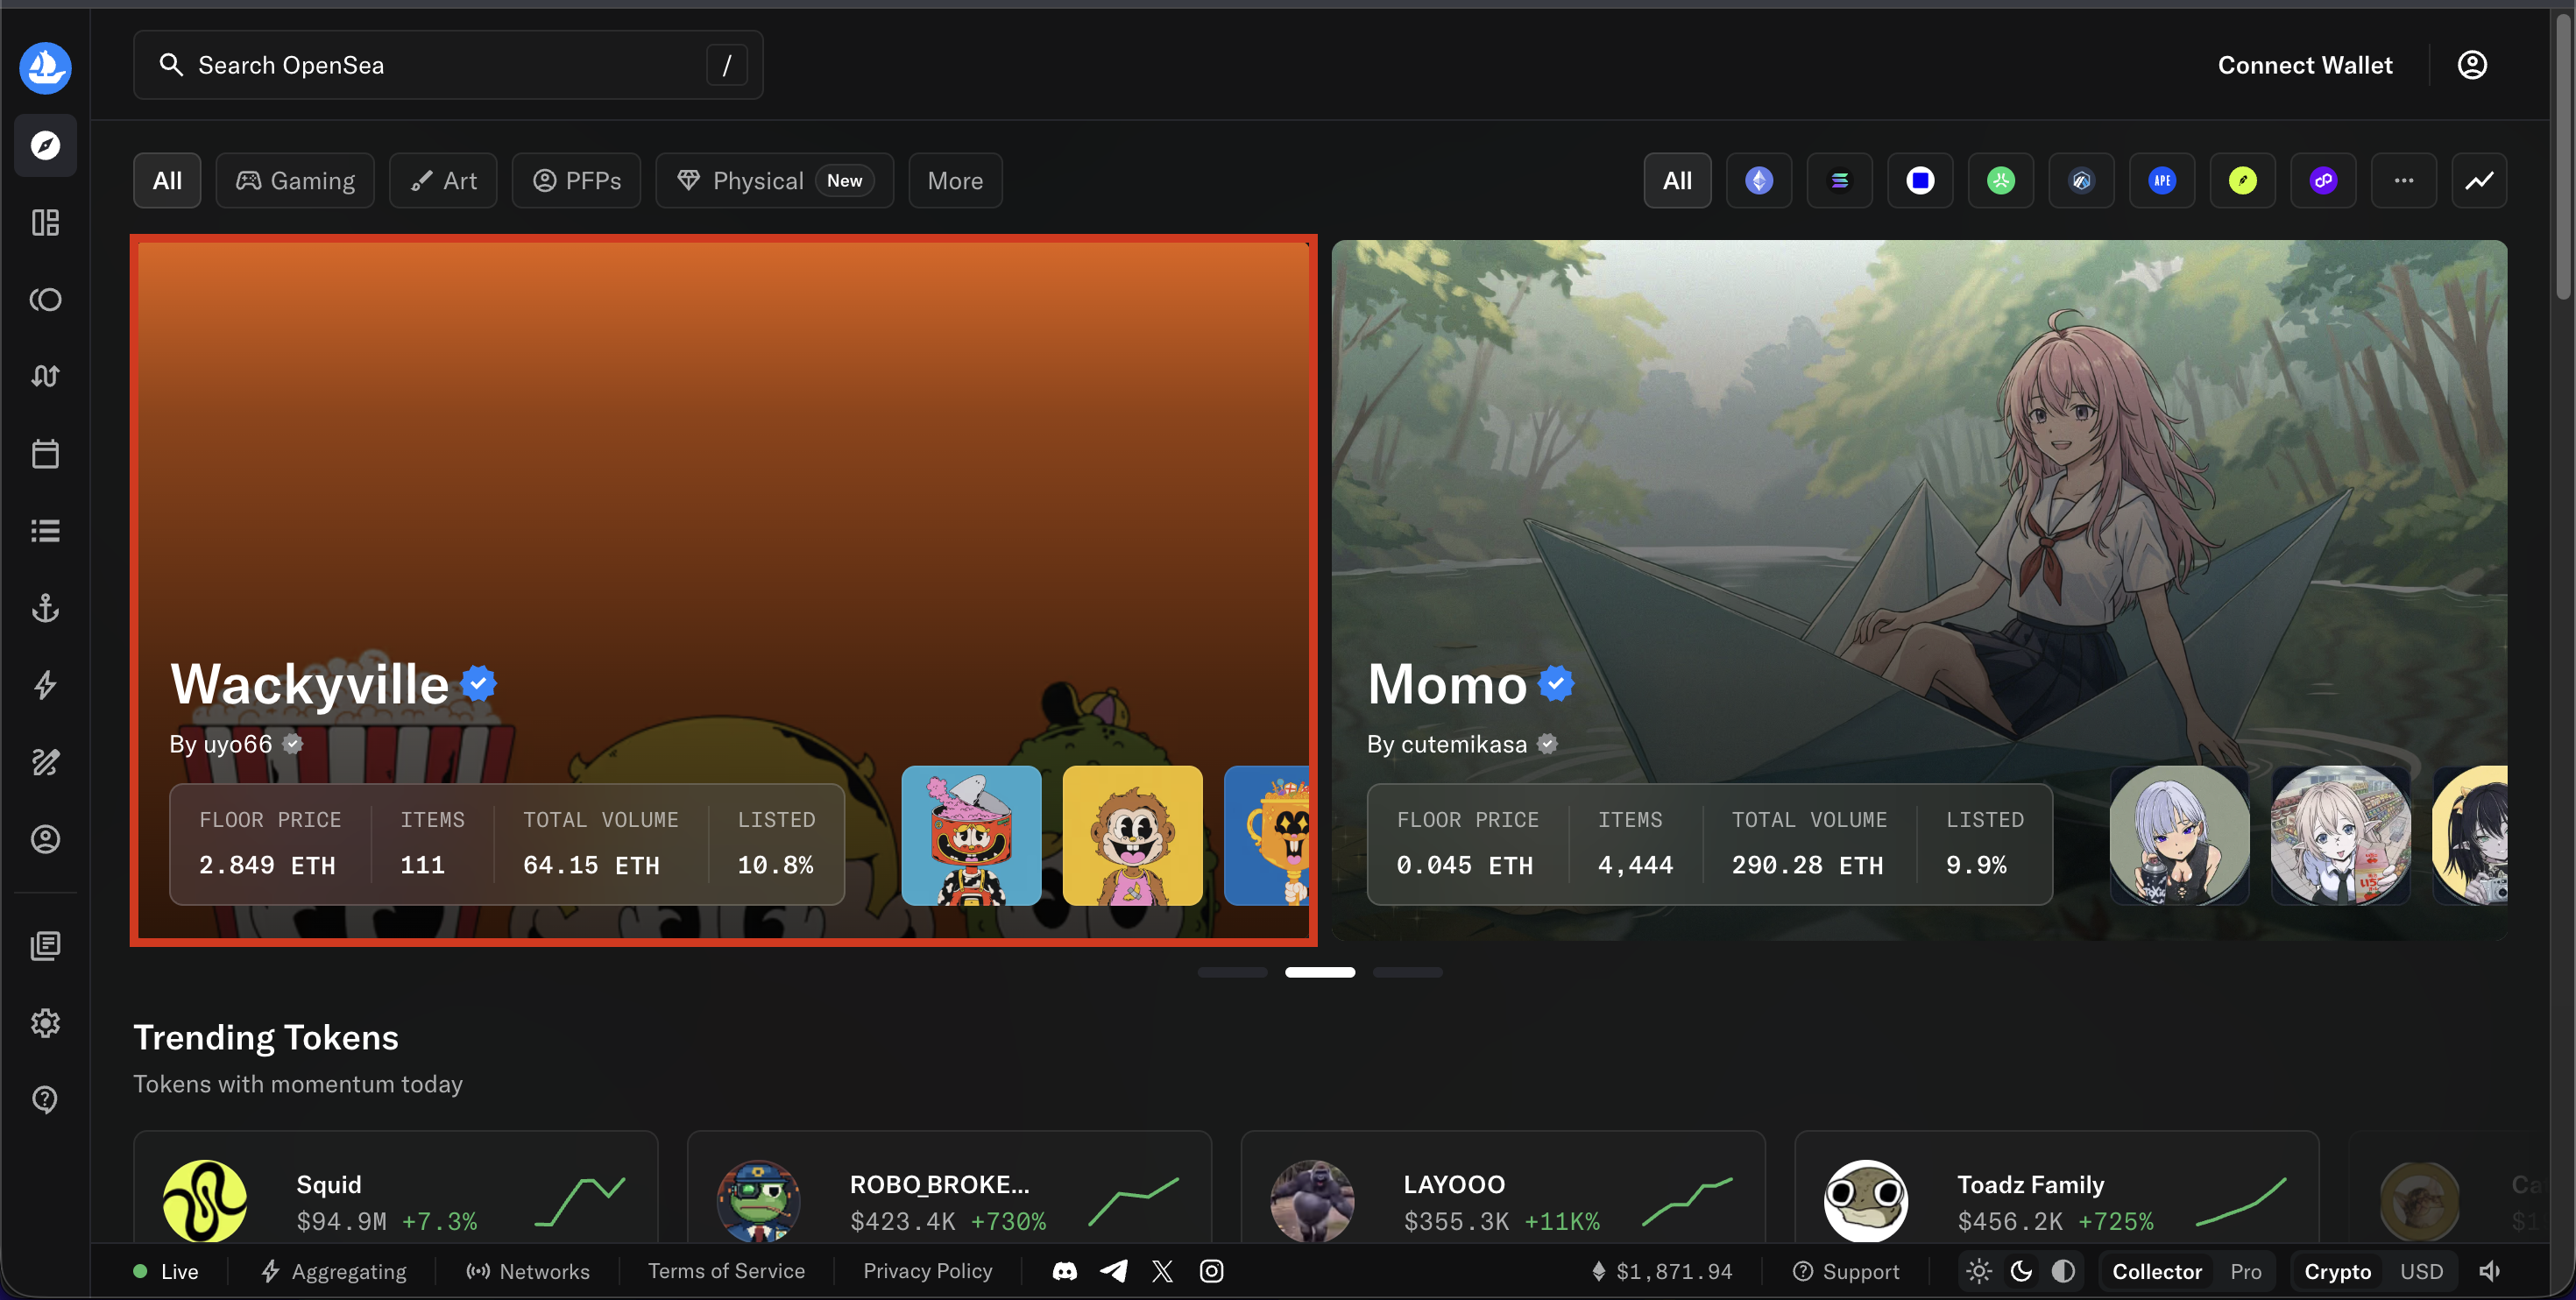The height and width of the screenshot is (1300, 2576).
Task: Select the PFPs category tab
Action: pyautogui.click(x=576, y=181)
